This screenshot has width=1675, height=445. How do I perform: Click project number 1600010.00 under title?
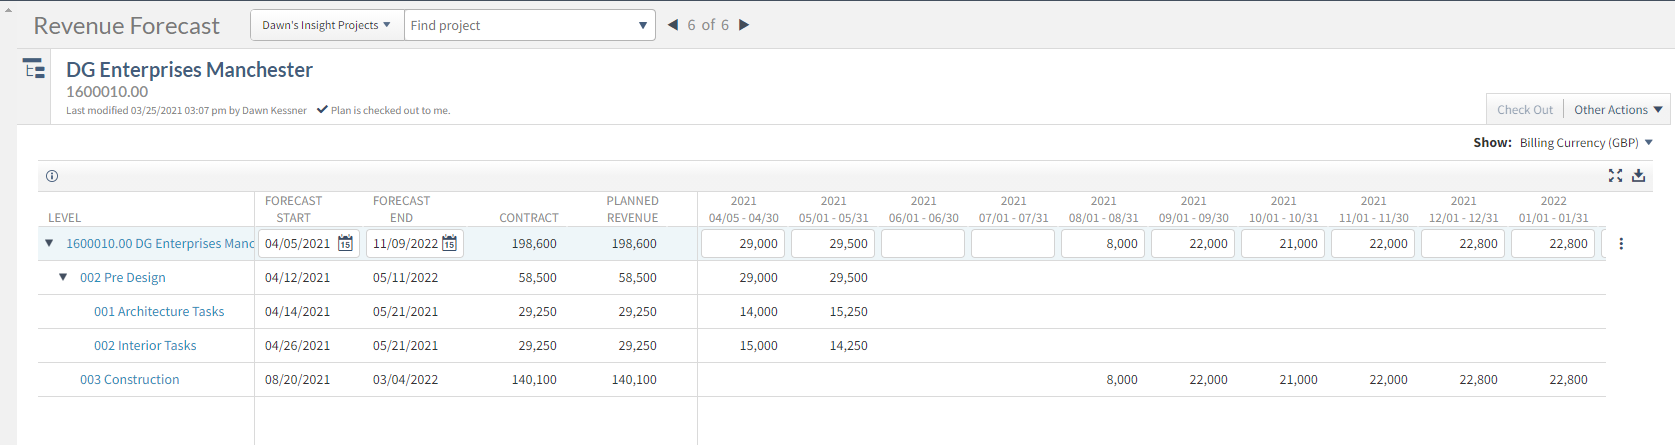[x=107, y=92]
